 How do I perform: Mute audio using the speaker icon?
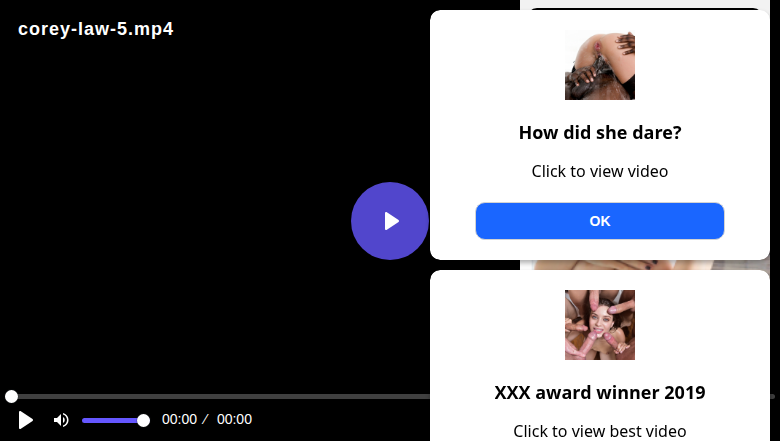pyautogui.click(x=61, y=420)
